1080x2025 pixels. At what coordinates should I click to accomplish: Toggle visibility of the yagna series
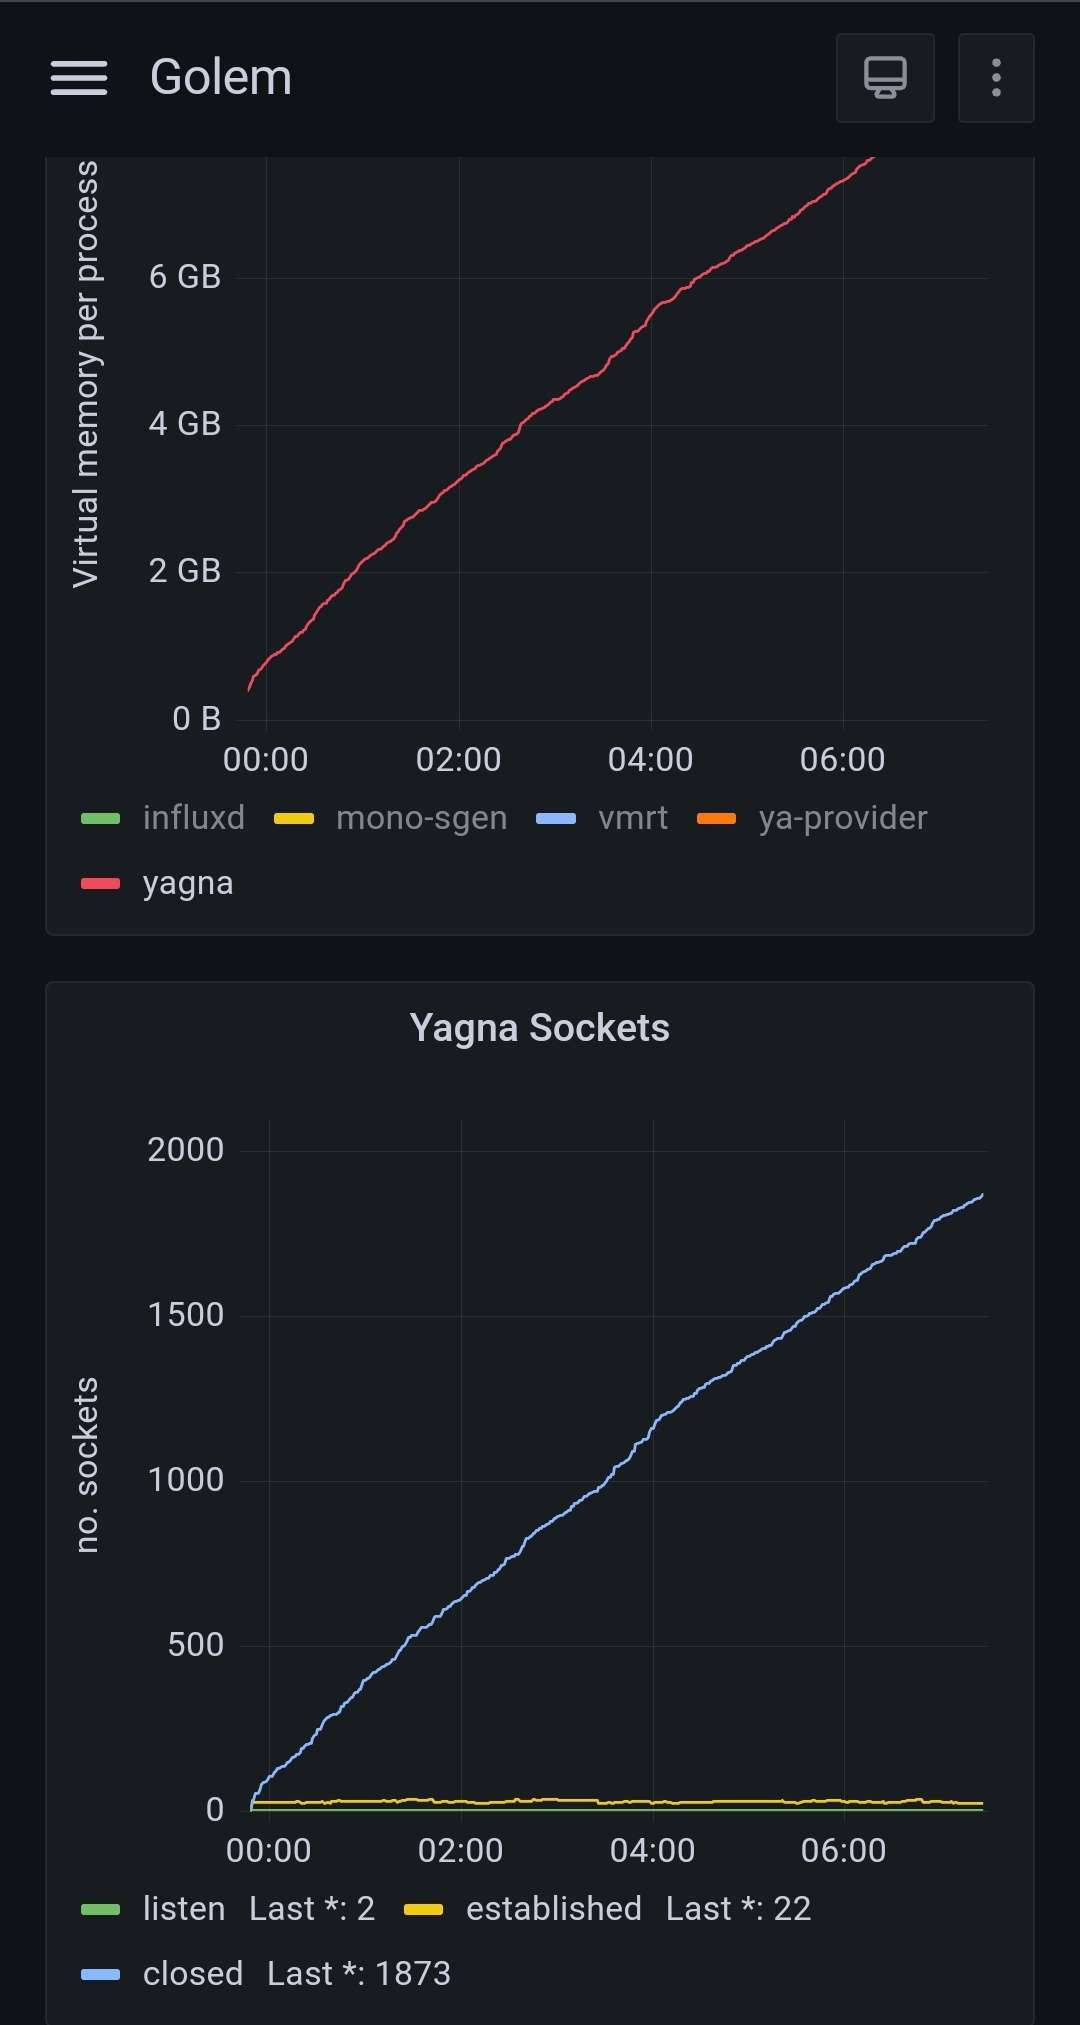coord(187,882)
